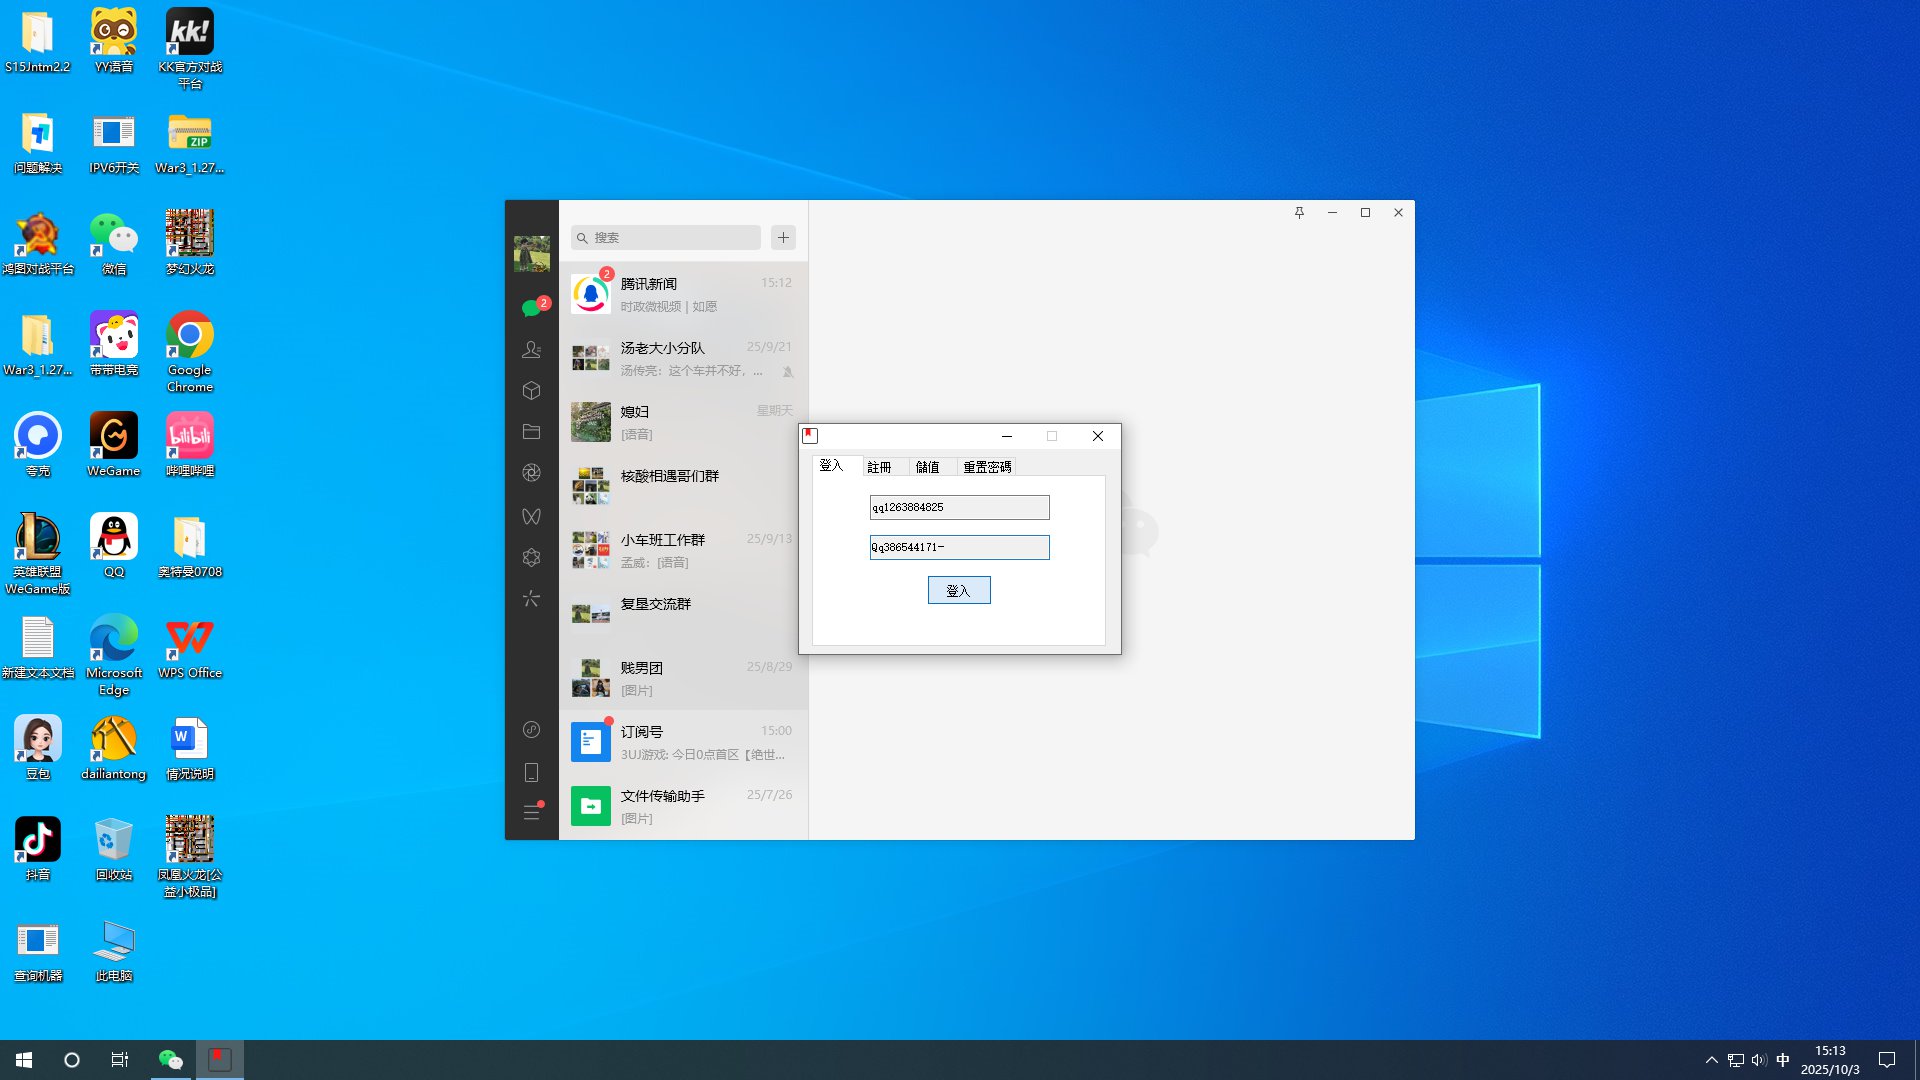The height and width of the screenshot is (1080, 1920).
Task: Pin the WeChat window on top
Action: 1299,213
